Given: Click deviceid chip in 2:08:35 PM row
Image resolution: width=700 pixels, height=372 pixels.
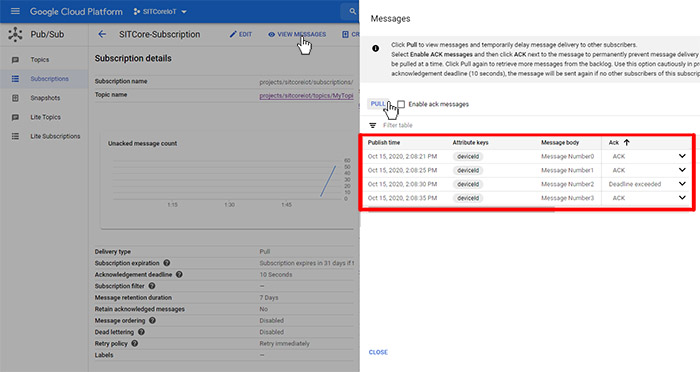Looking at the screenshot, I should [468, 198].
